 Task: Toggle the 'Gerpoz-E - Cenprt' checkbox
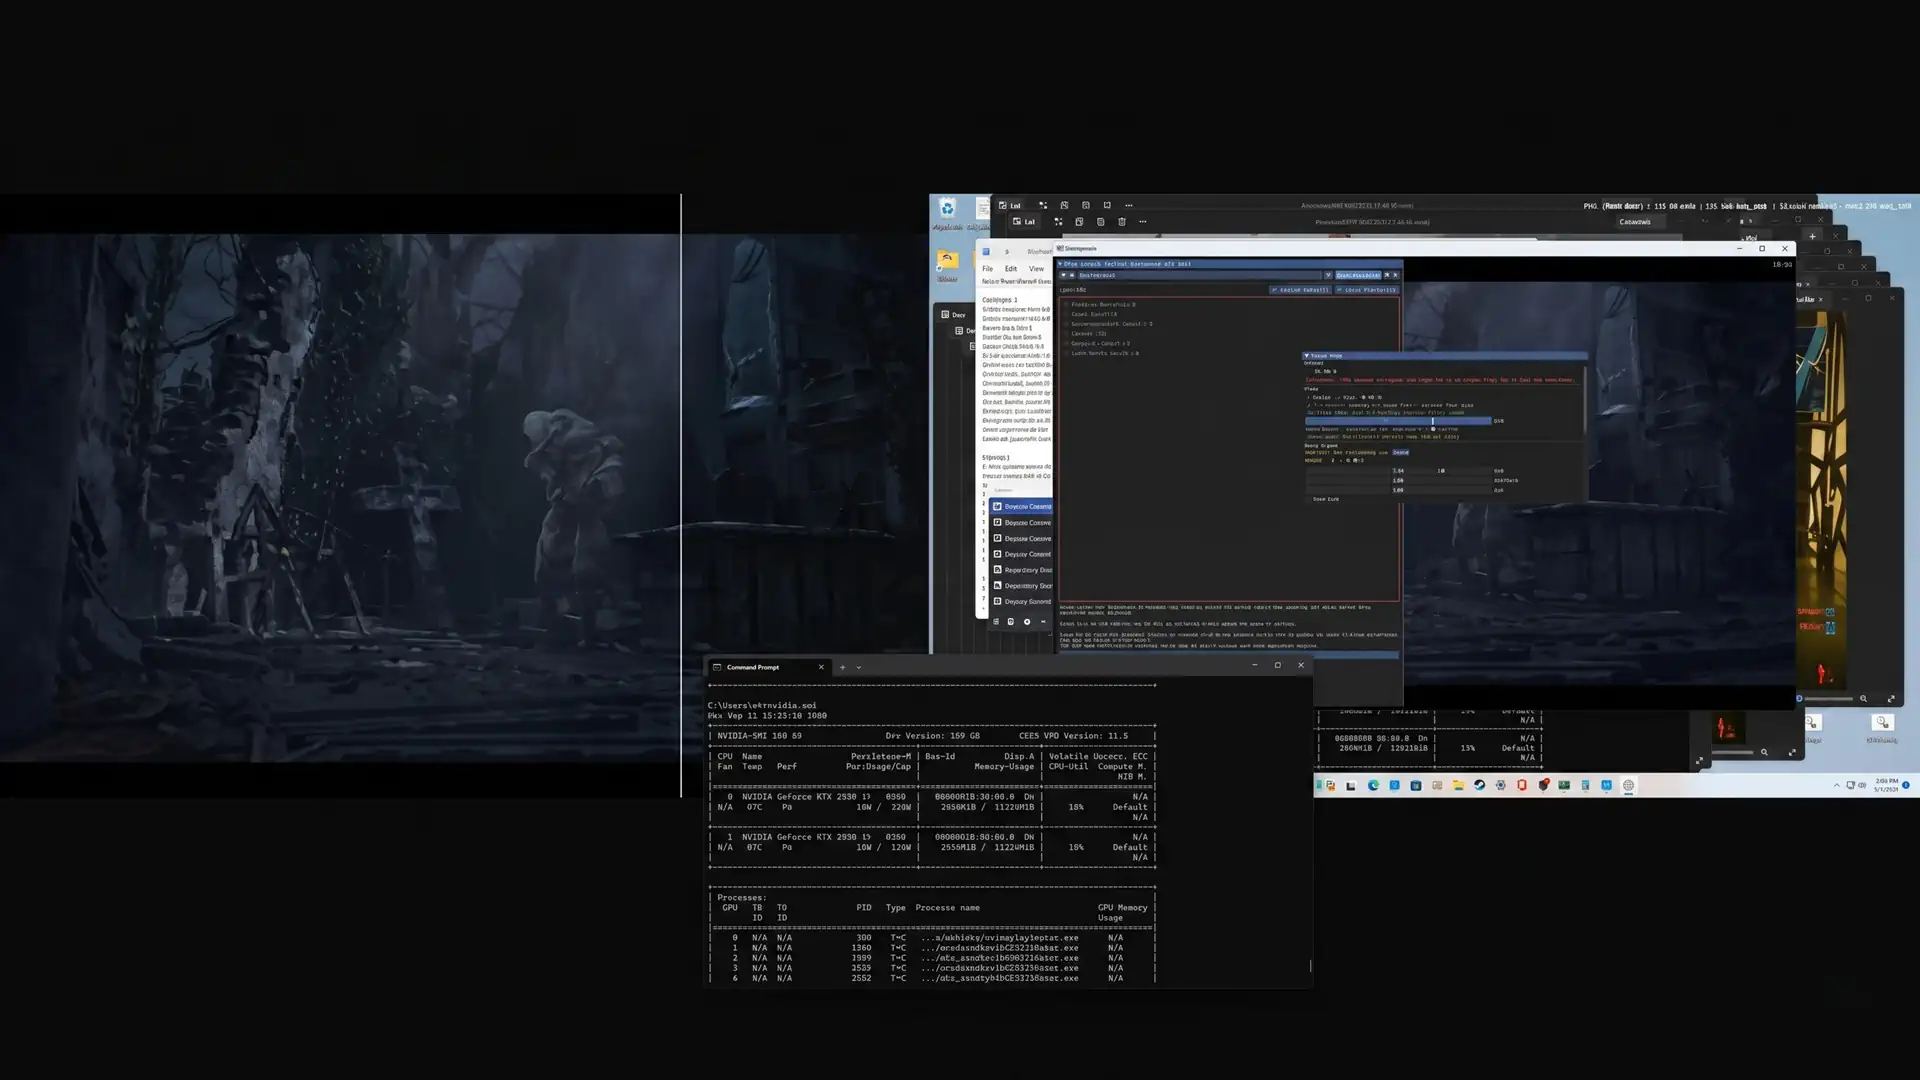pos(1066,344)
